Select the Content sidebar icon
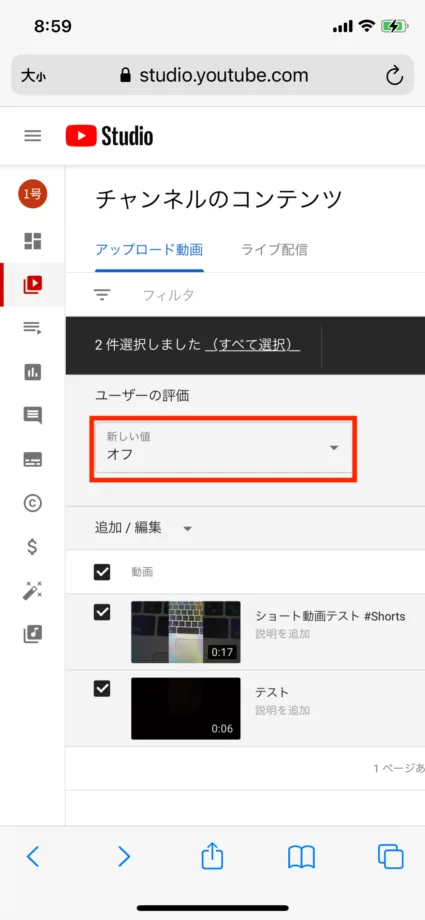Image resolution: width=425 pixels, height=920 pixels. [x=32, y=285]
